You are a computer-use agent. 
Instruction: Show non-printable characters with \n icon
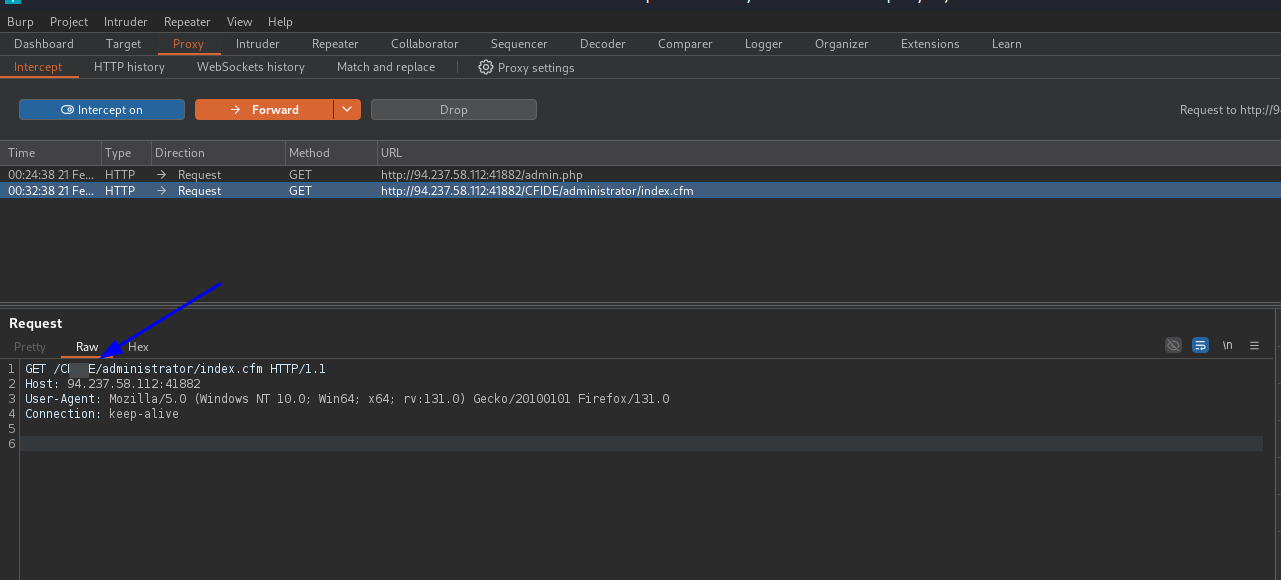click(x=1227, y=345)
